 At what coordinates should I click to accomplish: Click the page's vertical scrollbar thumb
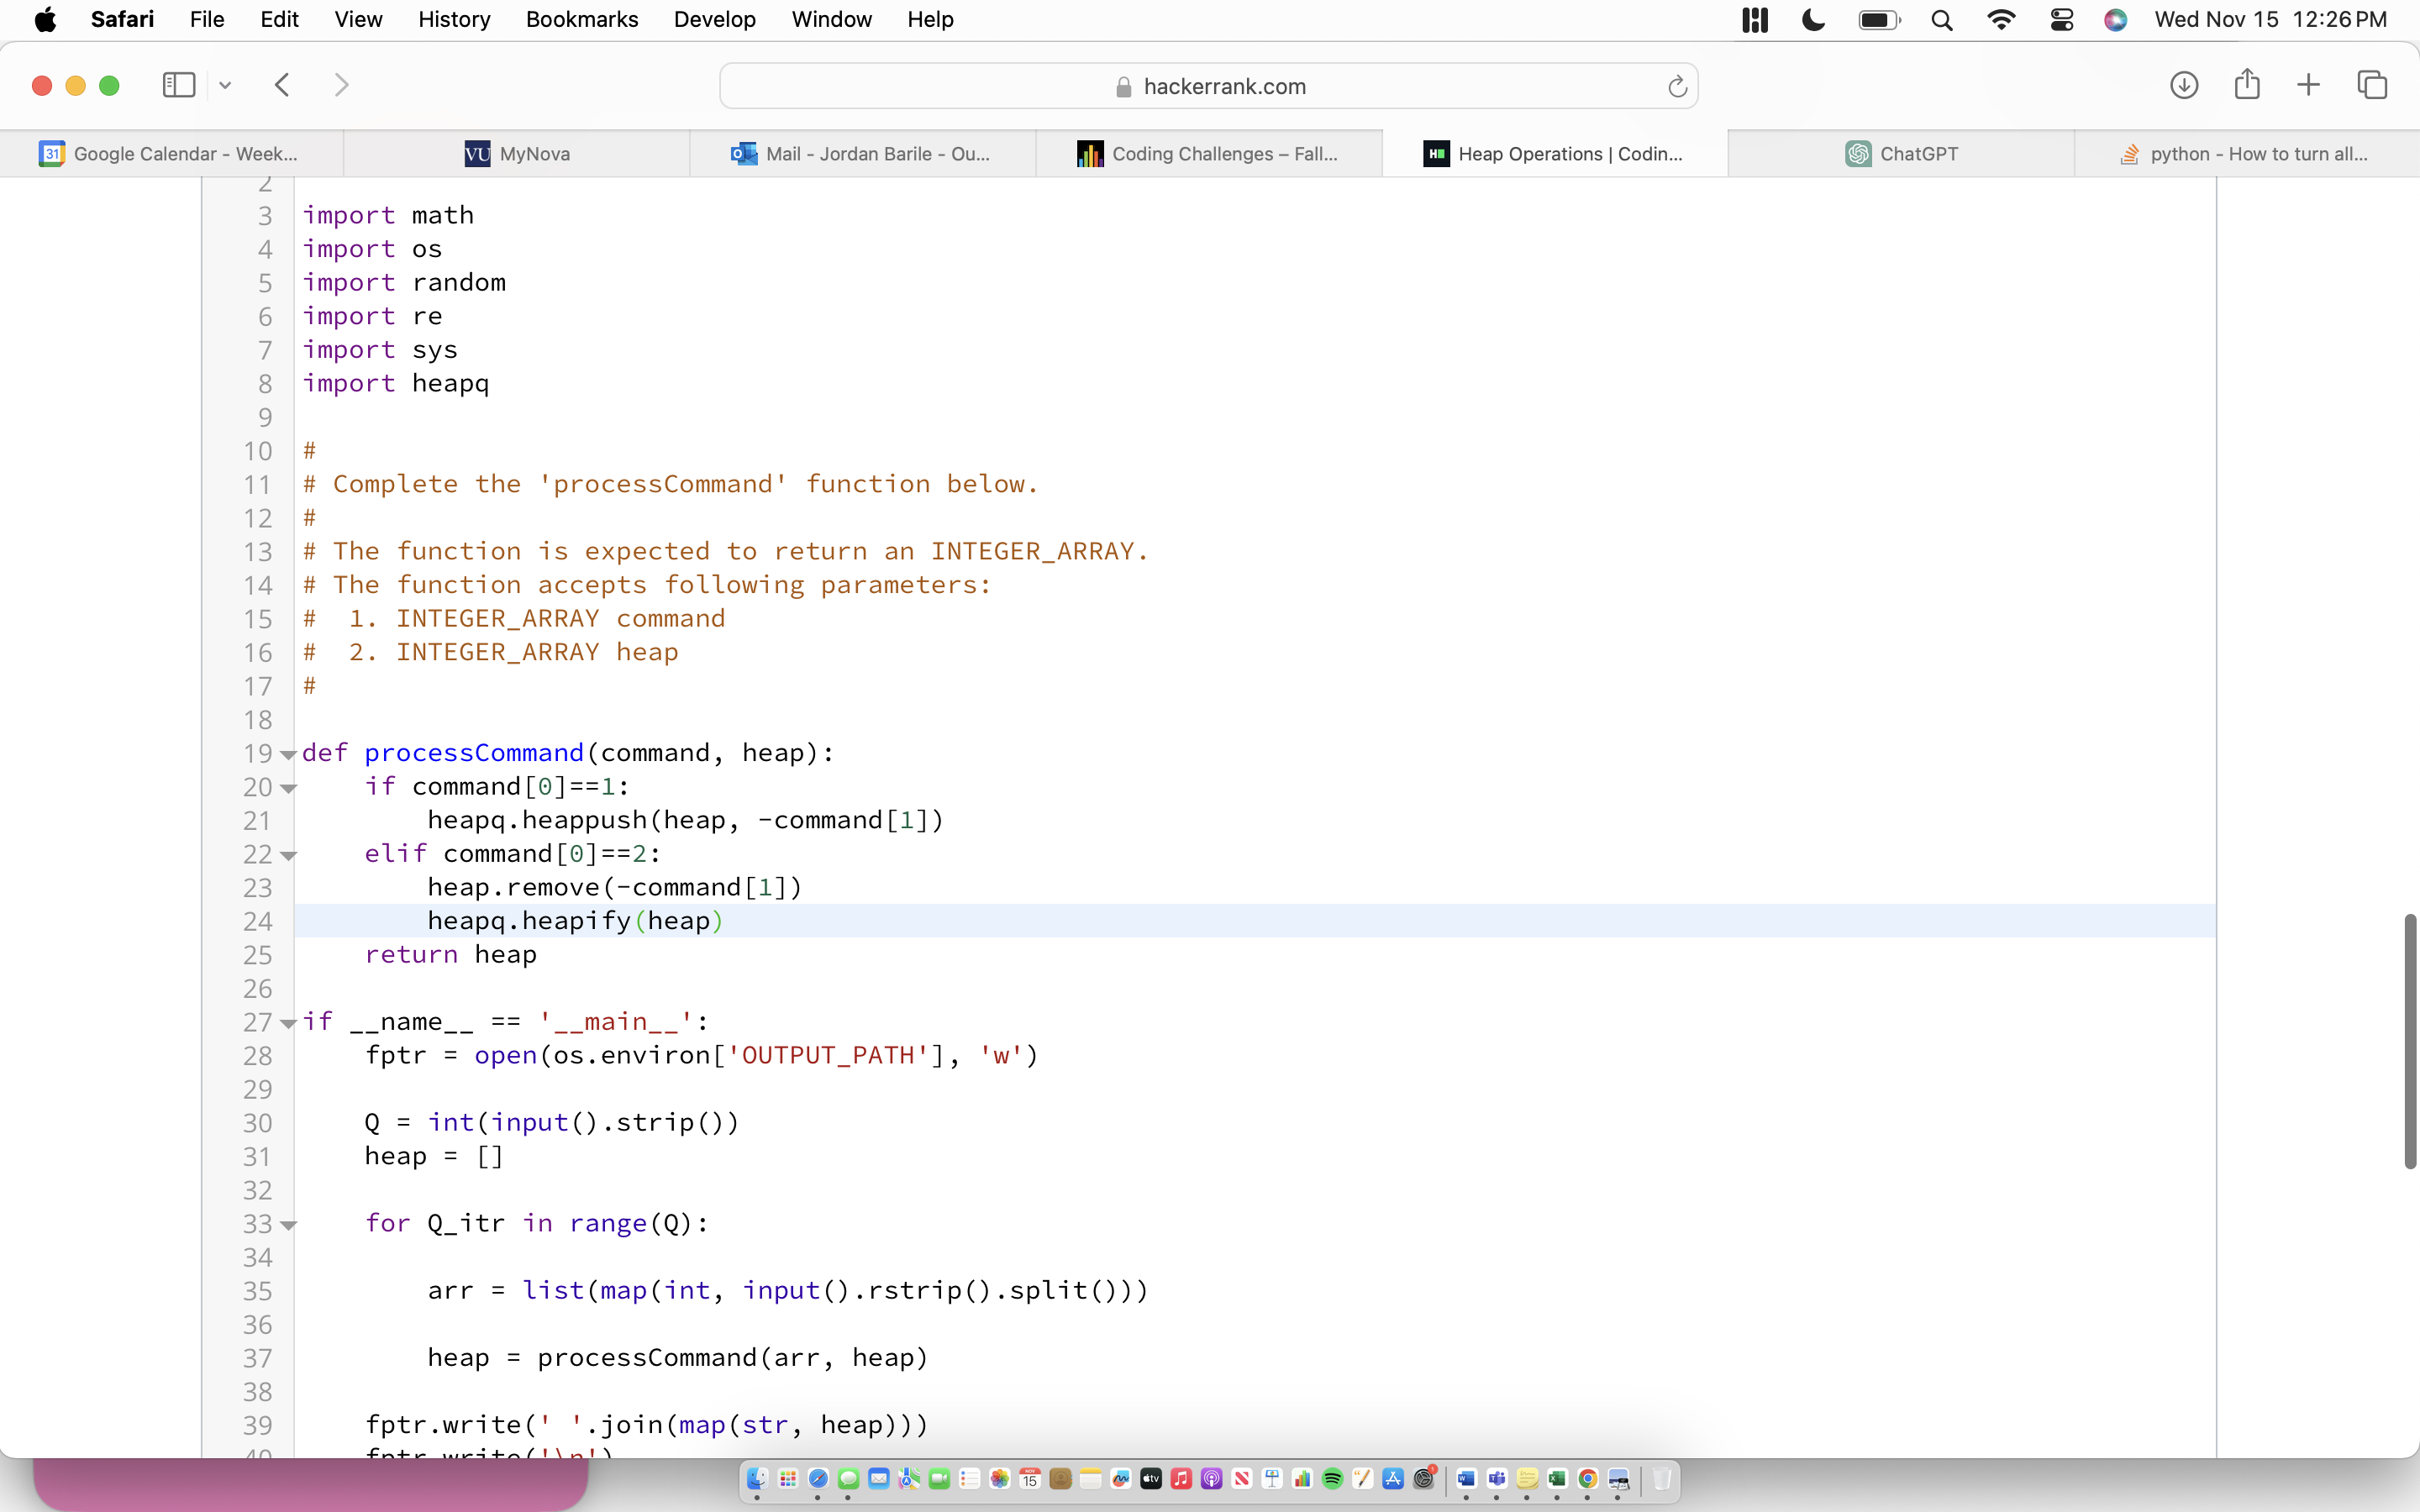[2409, 1040]
